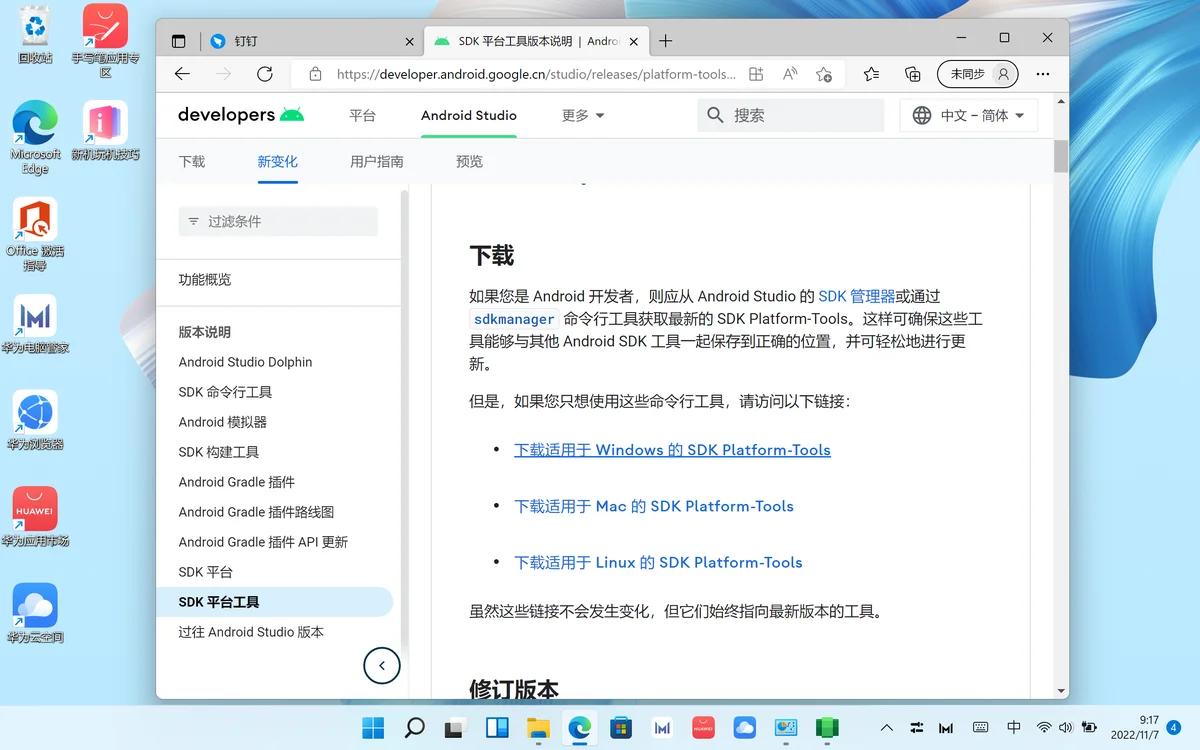Click the page vertical scrollbar thumb
This screenshot has width=1200, height=750.
1061,157
